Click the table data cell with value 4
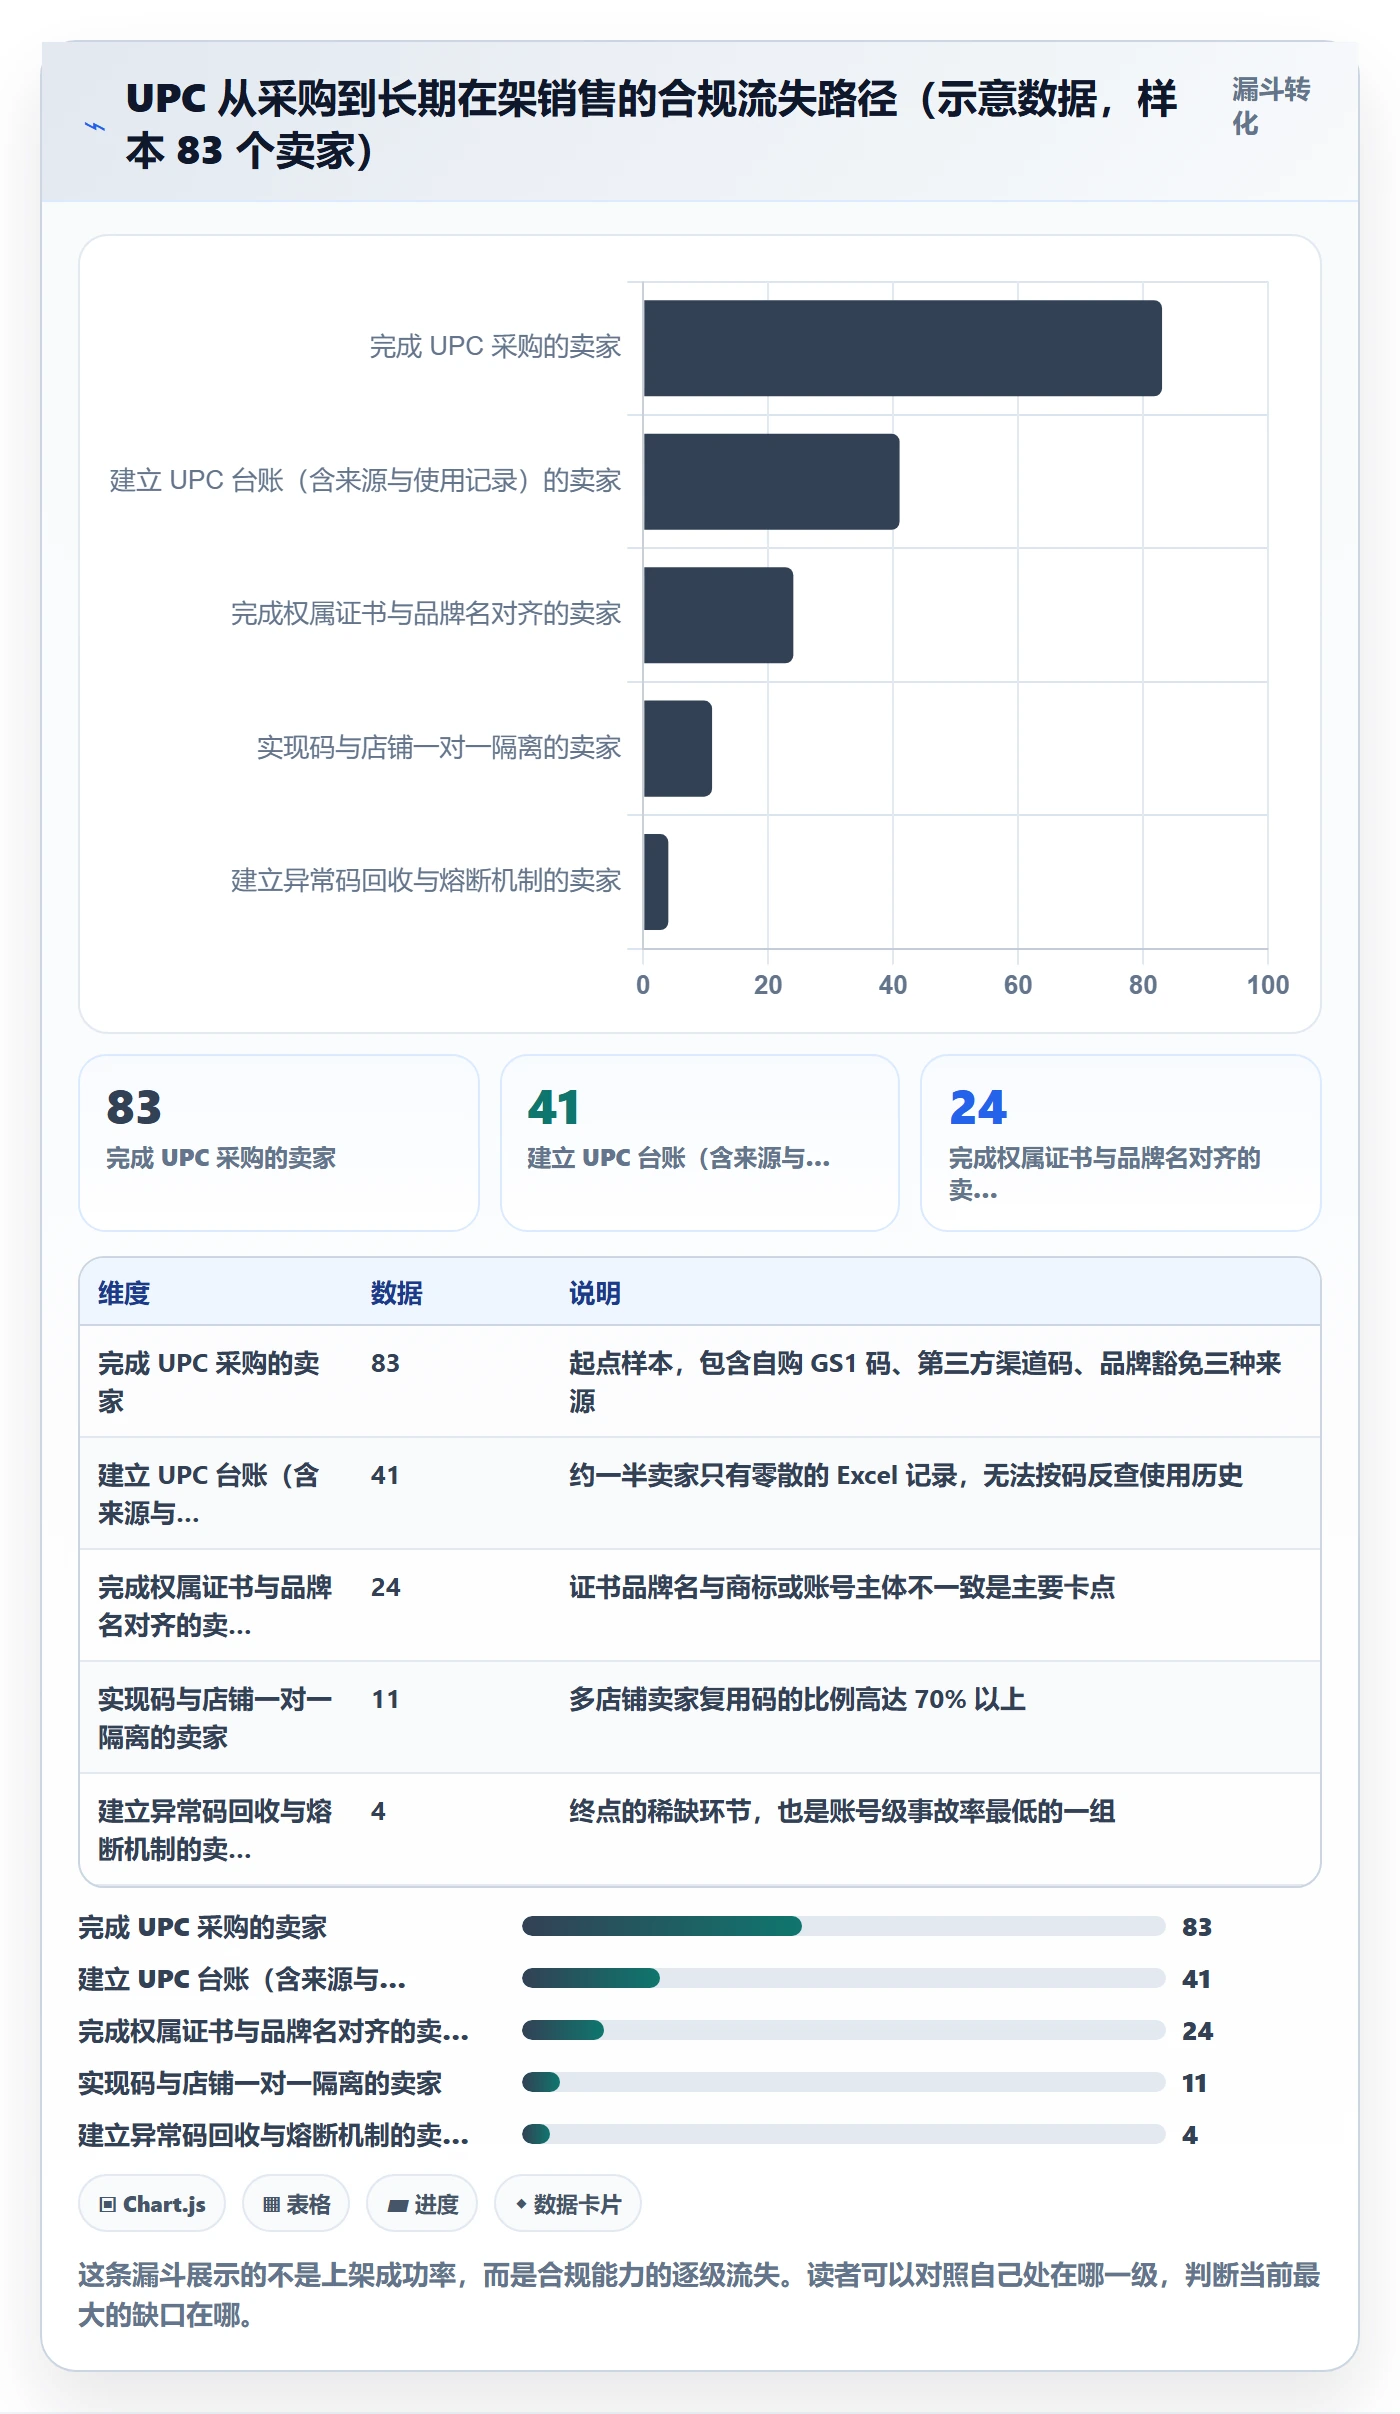 378,1811
